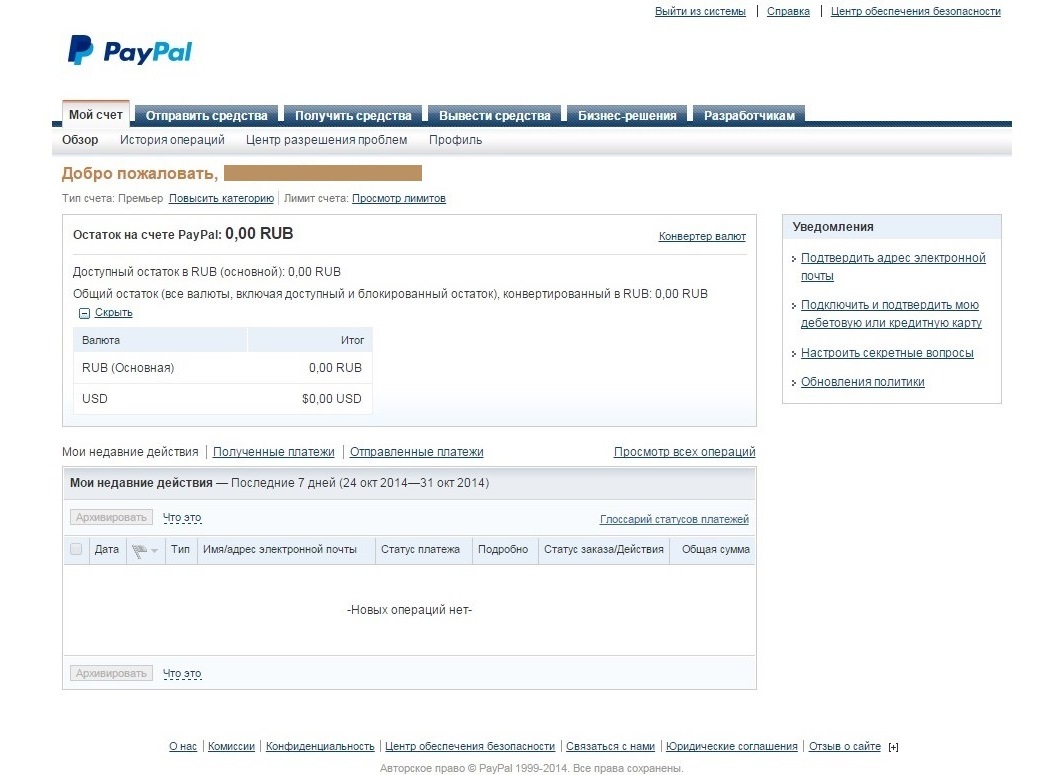Open footer Центр обеспечения безопасности link

click(x=470, y=747)
